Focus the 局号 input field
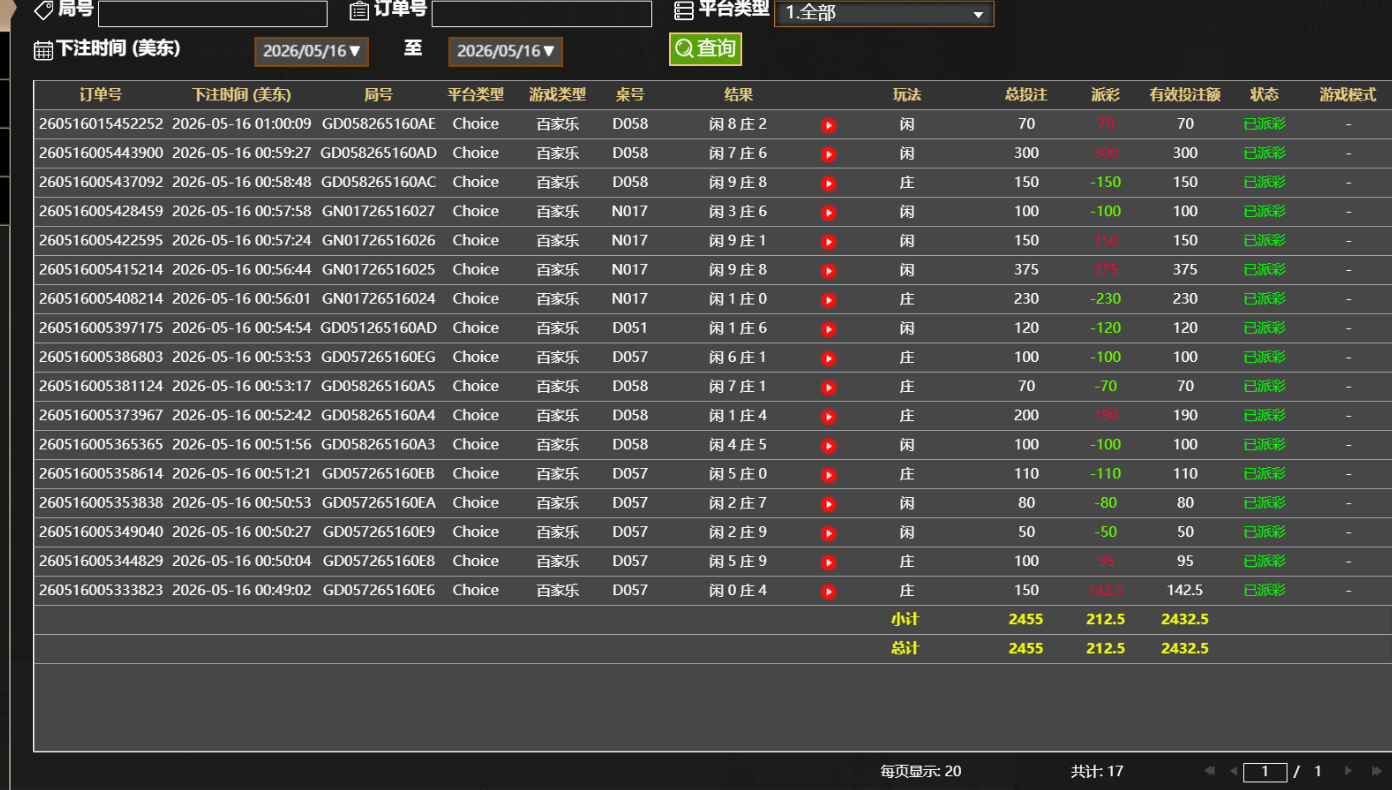Screen dimensions: 1392x790 click(x=213, y=14)
